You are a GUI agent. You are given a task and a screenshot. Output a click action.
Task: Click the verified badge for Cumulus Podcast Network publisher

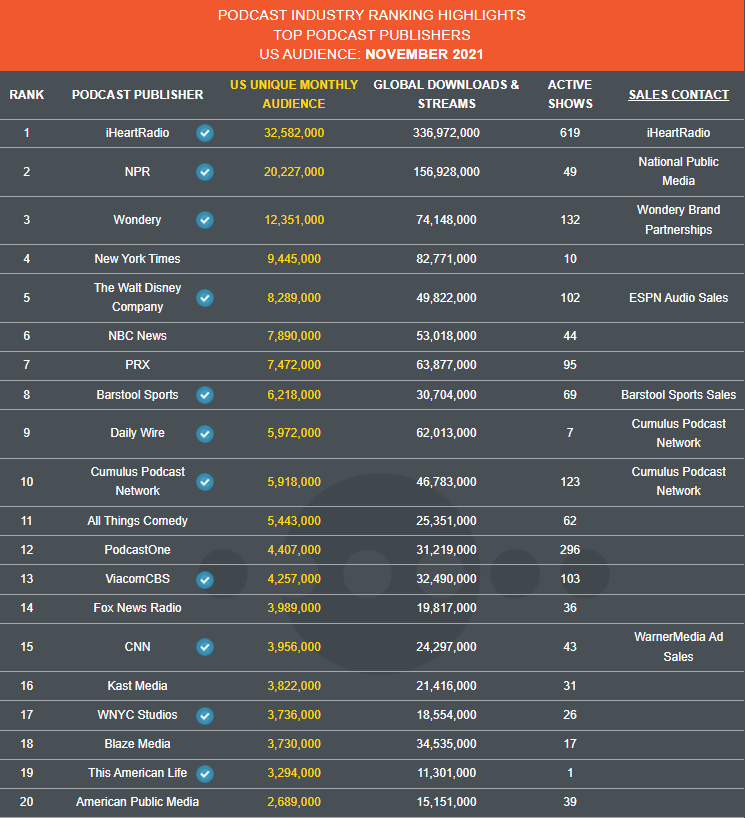(205, 482)
